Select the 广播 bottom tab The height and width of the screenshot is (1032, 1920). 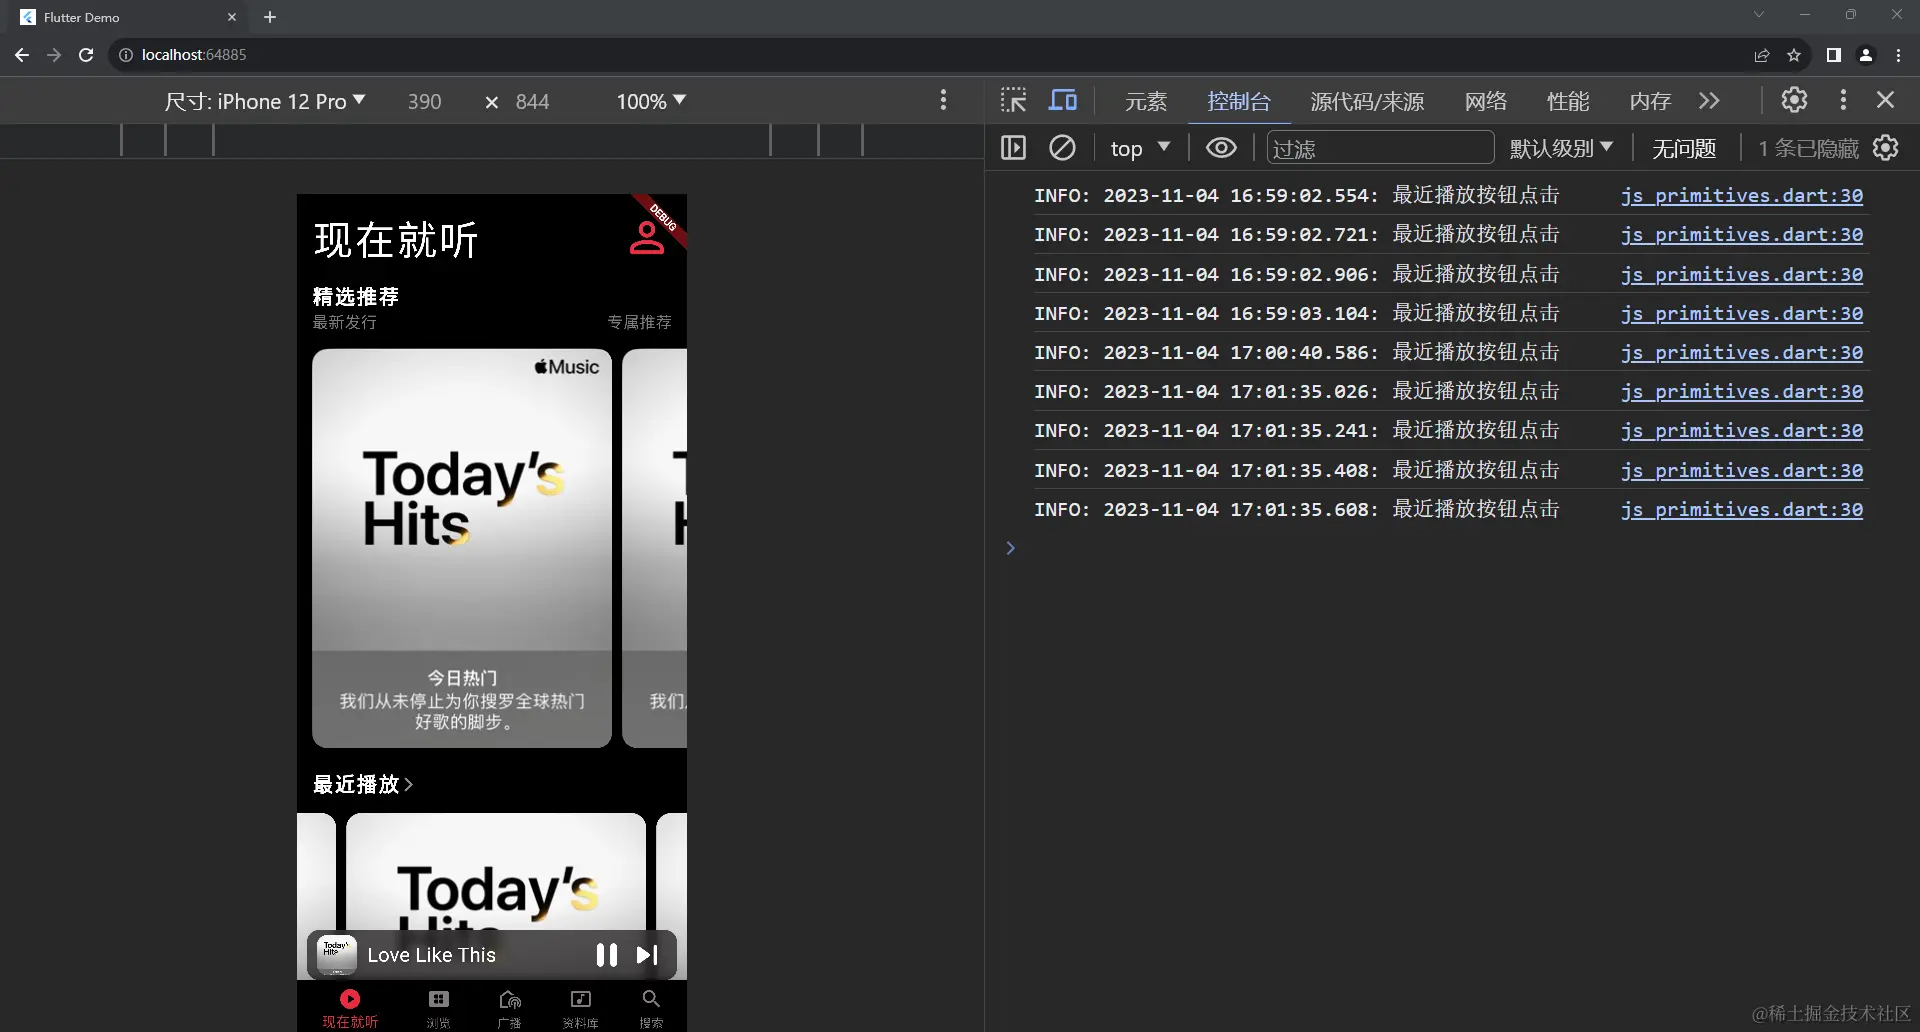coord(509,1008)
